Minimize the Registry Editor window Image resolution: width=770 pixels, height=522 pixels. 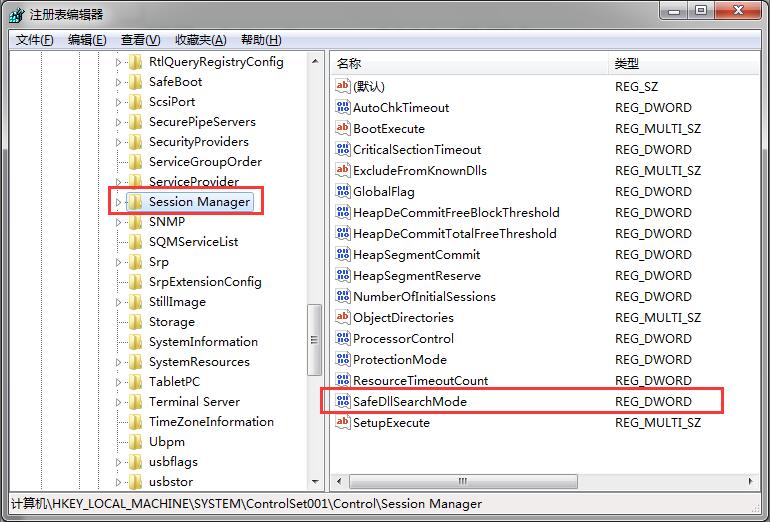(674, 11)
